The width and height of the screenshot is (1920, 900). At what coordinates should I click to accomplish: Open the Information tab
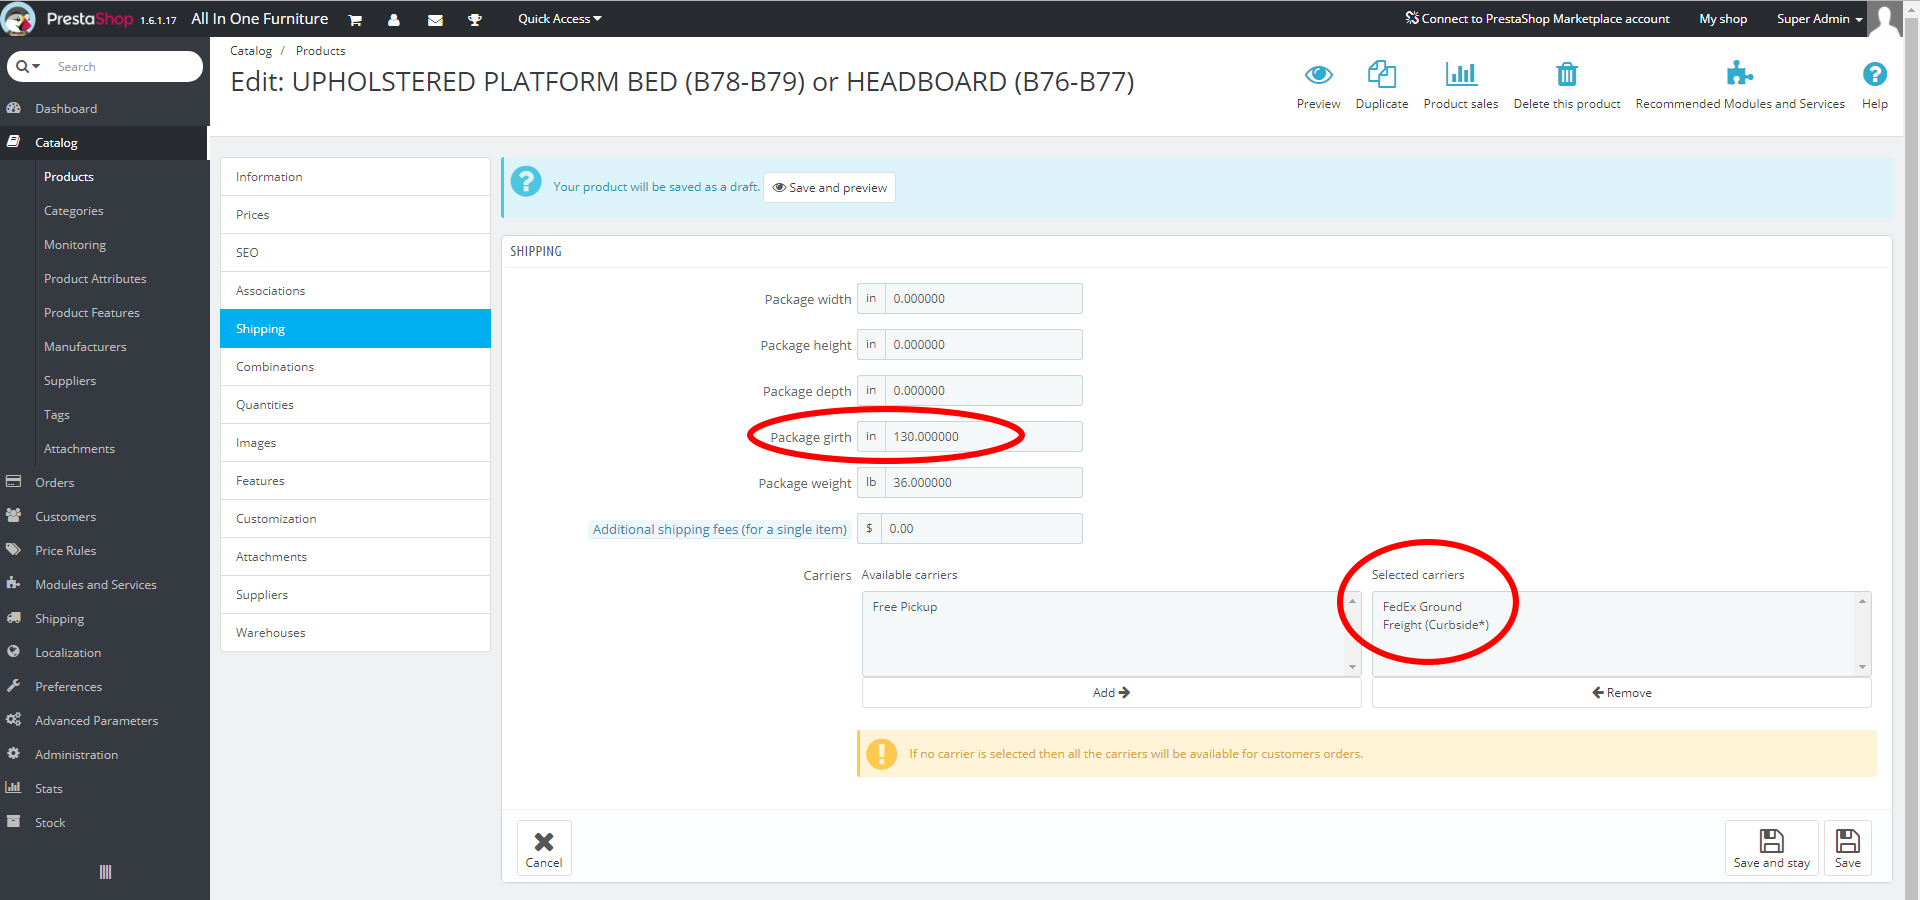pyautogui.click(x=355, y=177)
